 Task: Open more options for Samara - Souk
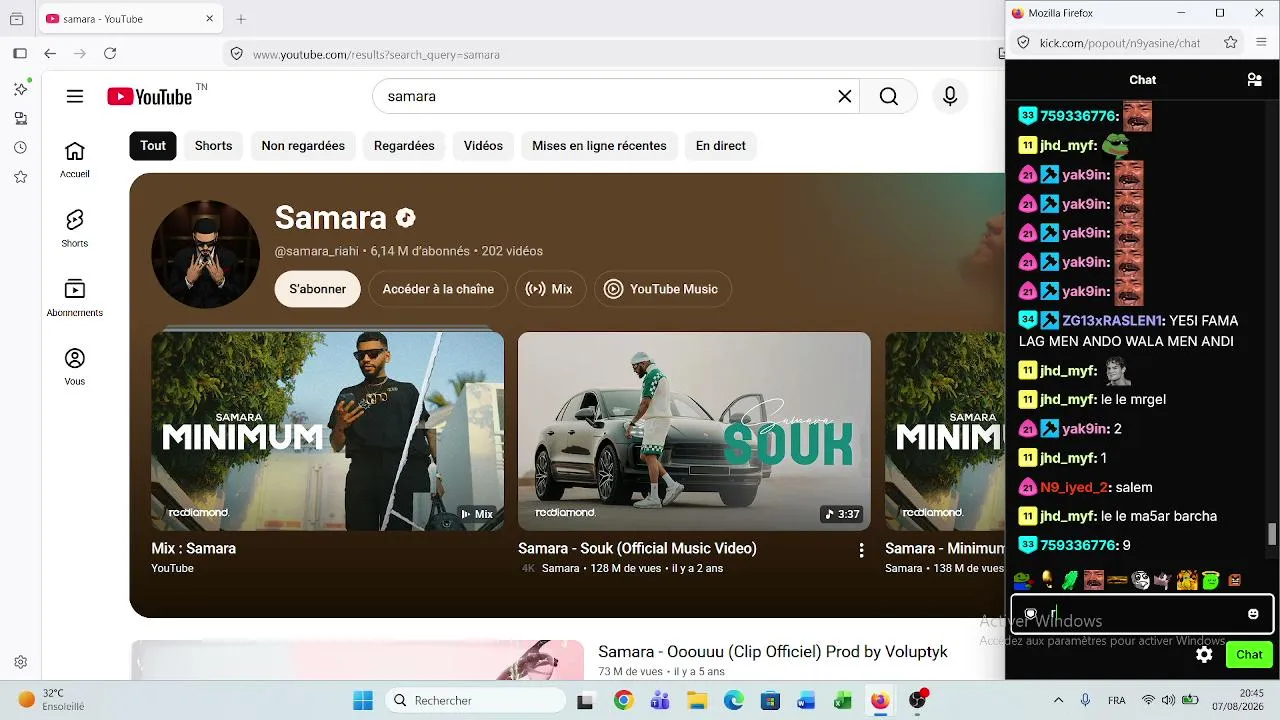(x=861, y=550)
